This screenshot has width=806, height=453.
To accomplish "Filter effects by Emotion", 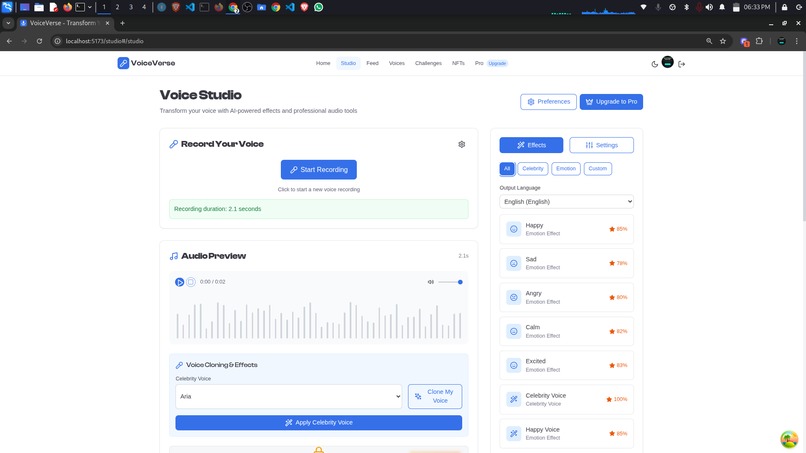I will coord(566,169).
